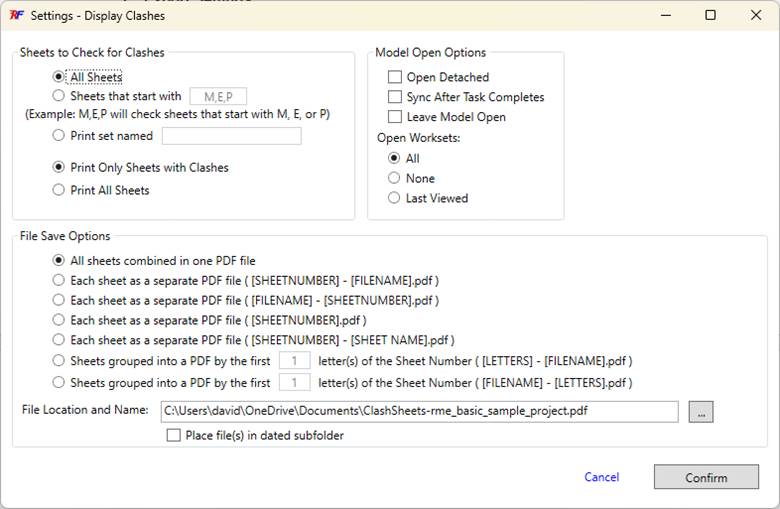Click the browse button for file location
This screenshot has height=509, width=780.
701,411
